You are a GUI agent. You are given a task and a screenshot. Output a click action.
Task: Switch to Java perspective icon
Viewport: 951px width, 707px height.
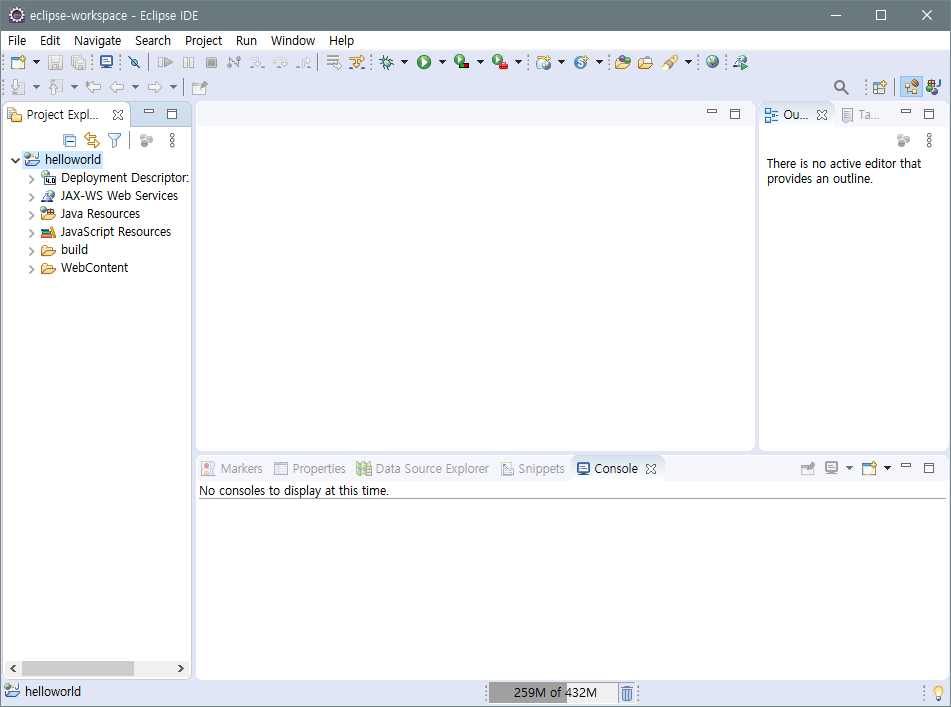933,87
